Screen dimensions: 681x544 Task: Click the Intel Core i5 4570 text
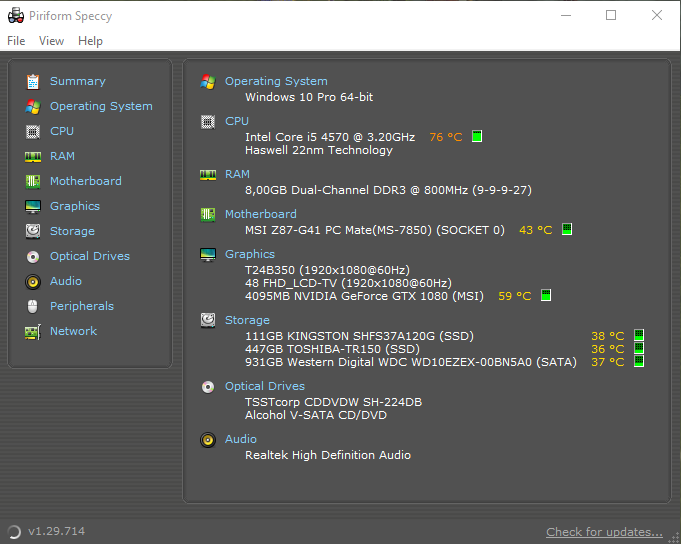tap(330, 137)
